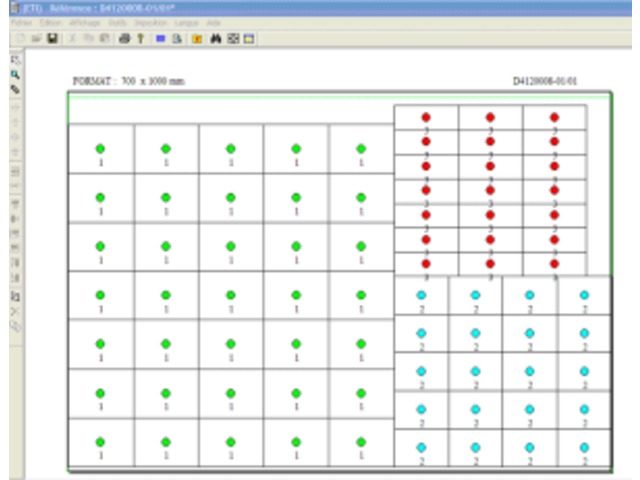640x480 pixels.
Task: Open the Outils menu
Action: click(117, 22)
